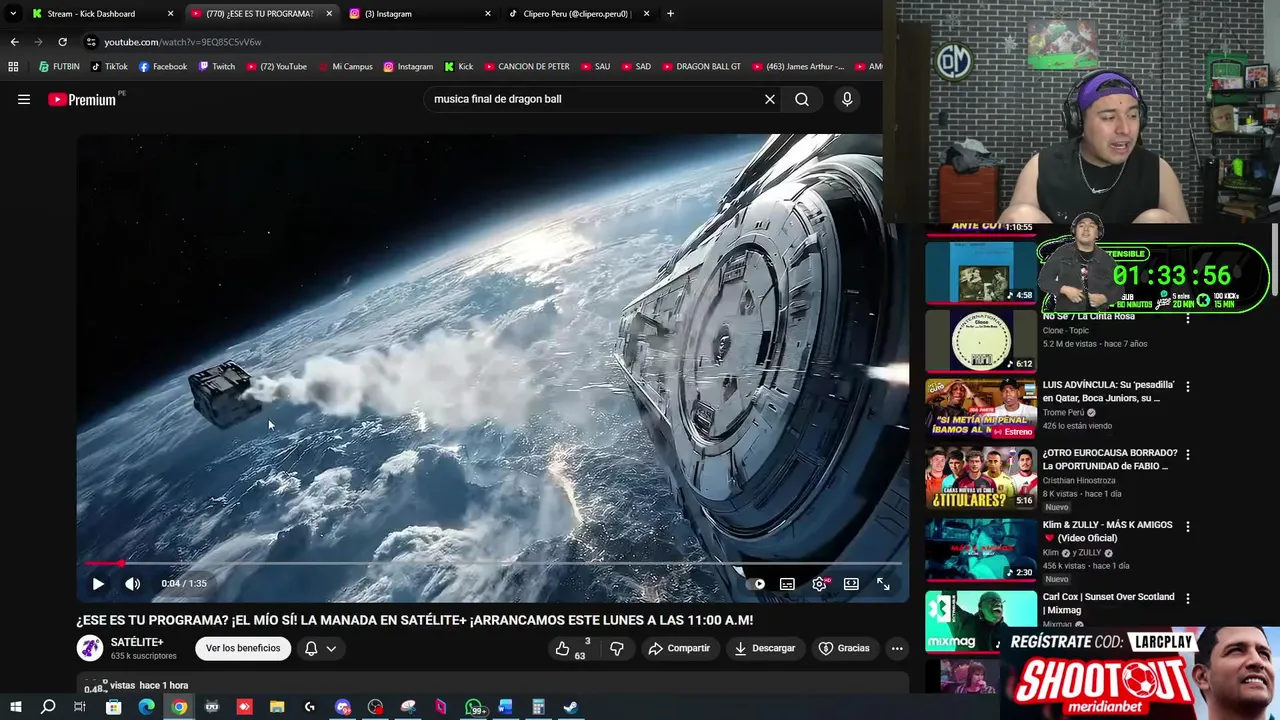Open Carl Cox Sunset Over Scotland title
This screenshot has width=1280, height=720.
point(1108,603)
